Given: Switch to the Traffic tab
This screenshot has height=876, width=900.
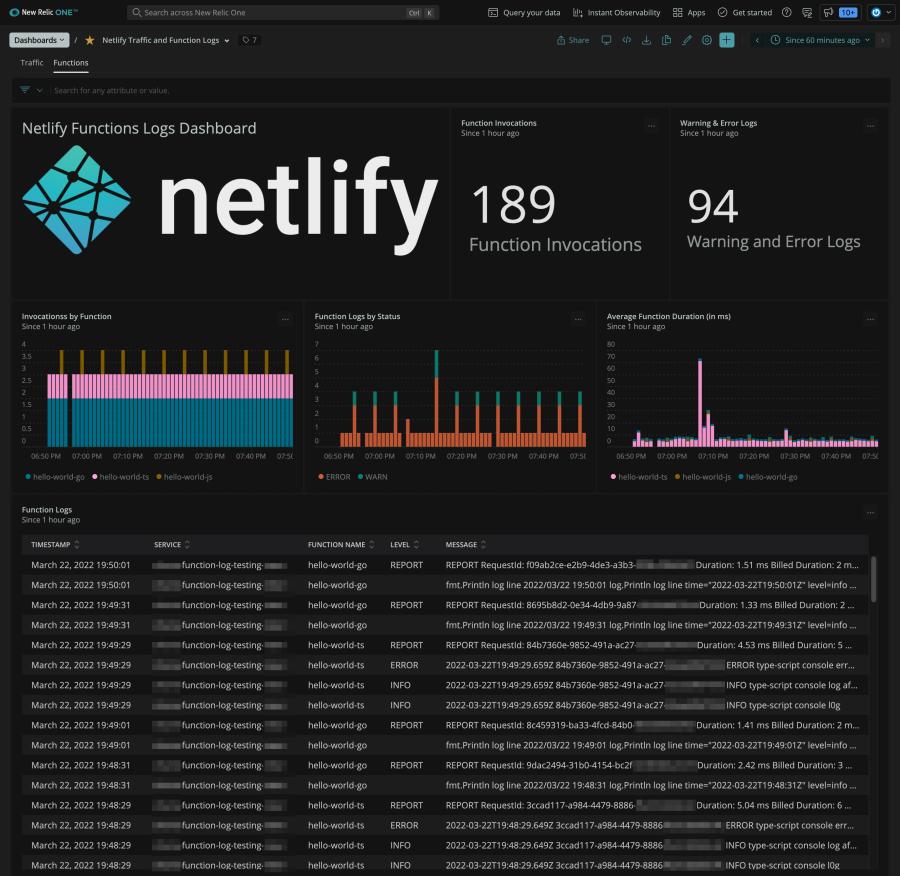Looking at the screenshot, I should tap(31, 62).
